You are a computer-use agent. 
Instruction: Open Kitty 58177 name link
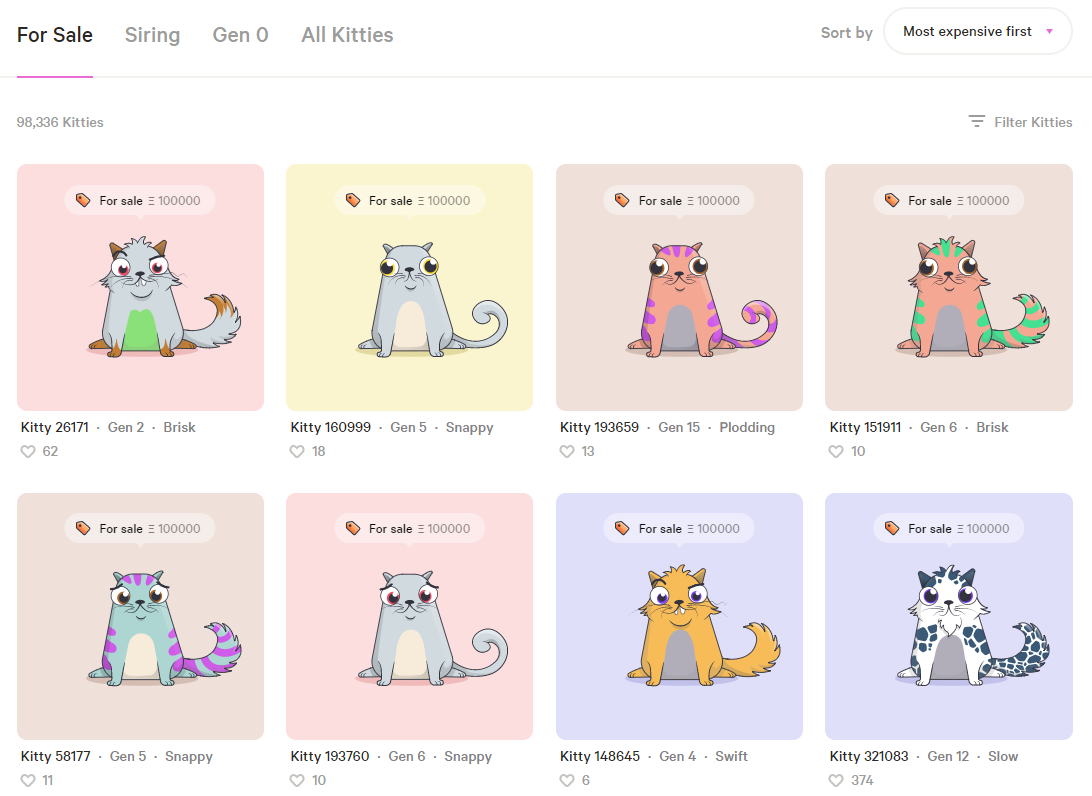tap(56, 756)
